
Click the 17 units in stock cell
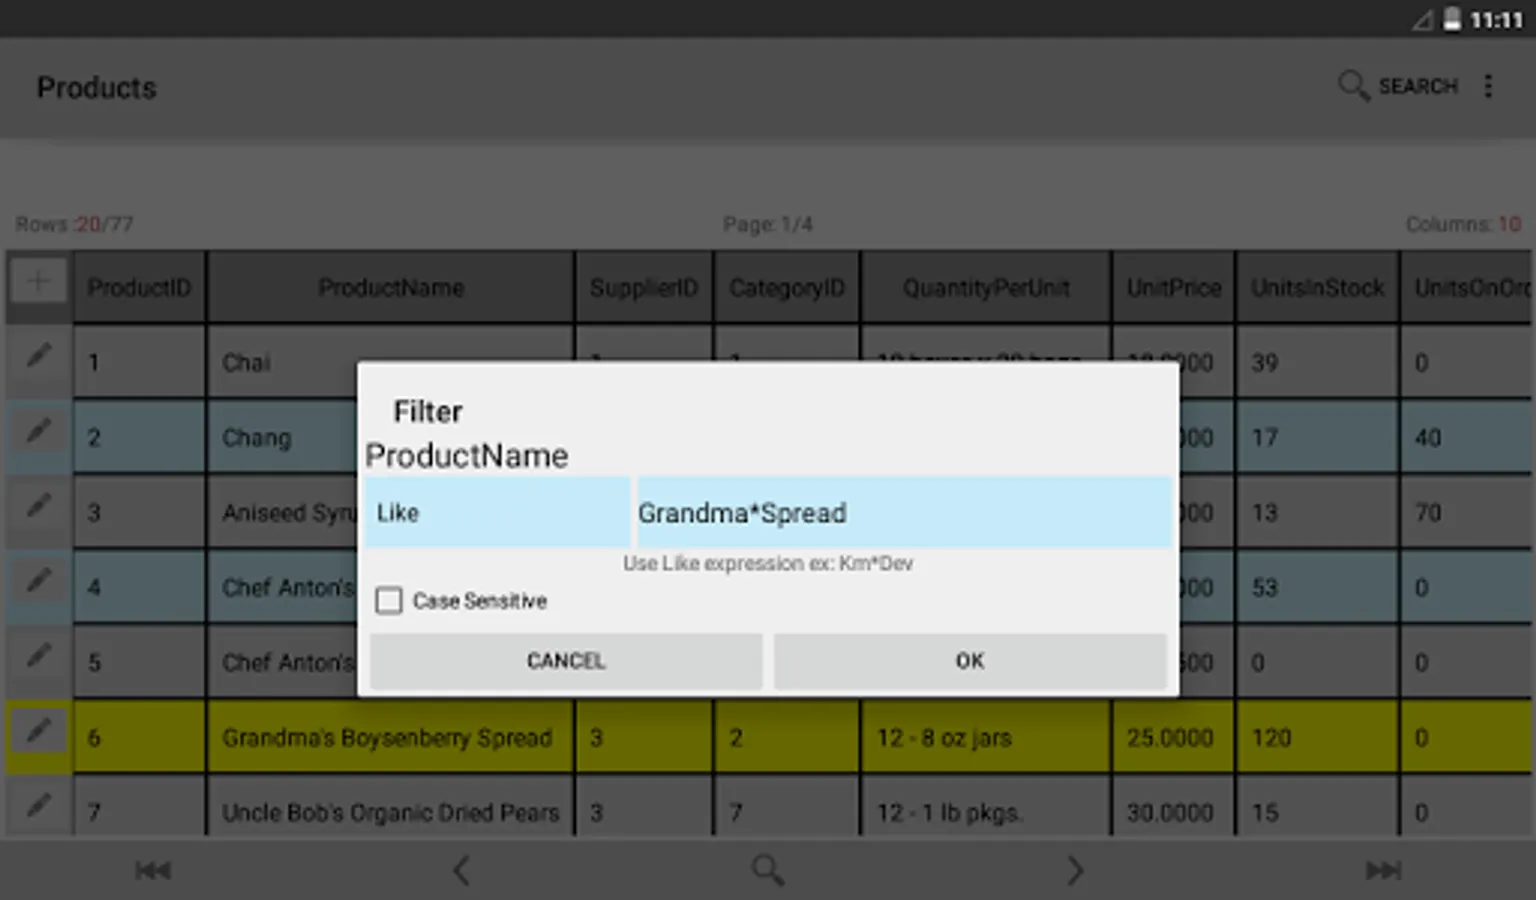[x=1318, y=437]
